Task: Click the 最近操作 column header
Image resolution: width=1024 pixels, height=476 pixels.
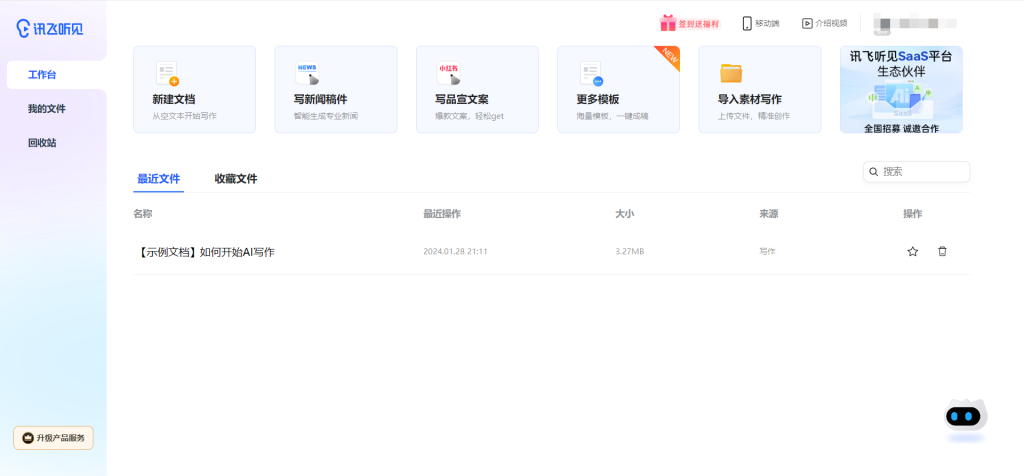Action: pos(442,214)
